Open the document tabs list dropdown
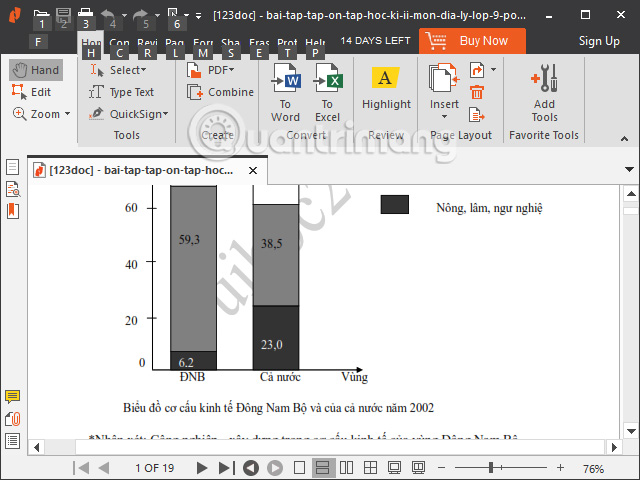 [x=629, y=169]
